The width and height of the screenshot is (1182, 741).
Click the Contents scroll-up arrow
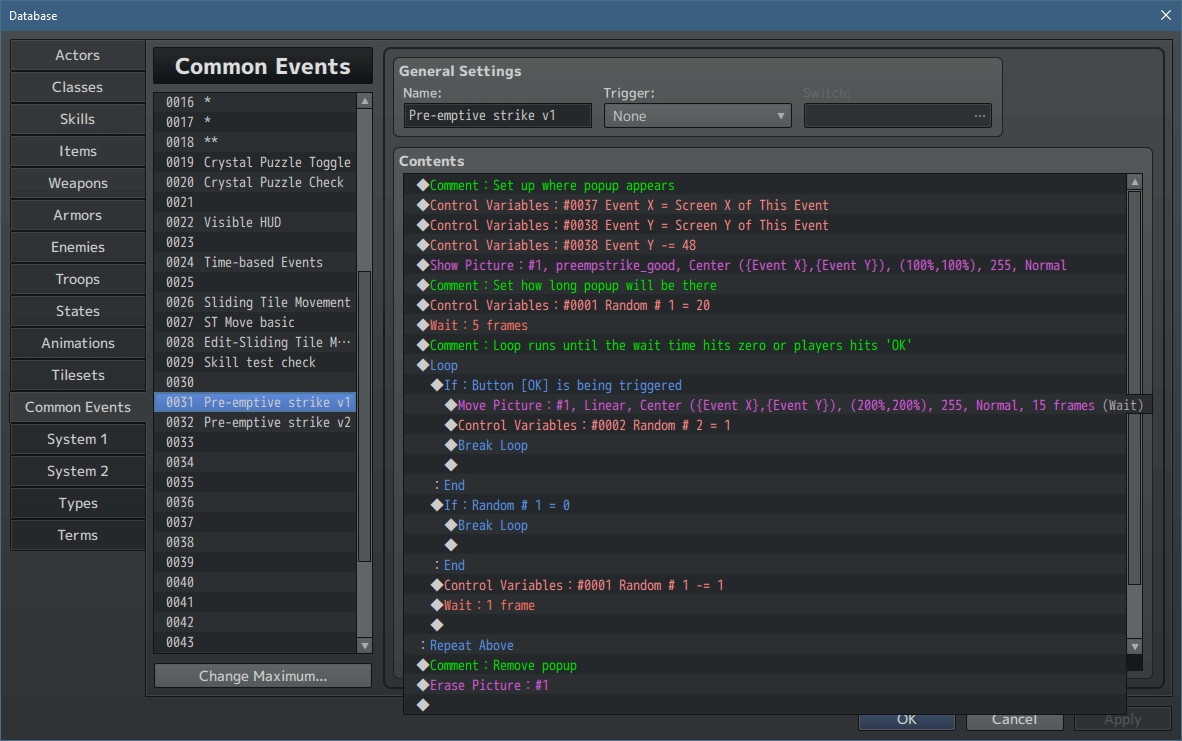click(1135, 182)
